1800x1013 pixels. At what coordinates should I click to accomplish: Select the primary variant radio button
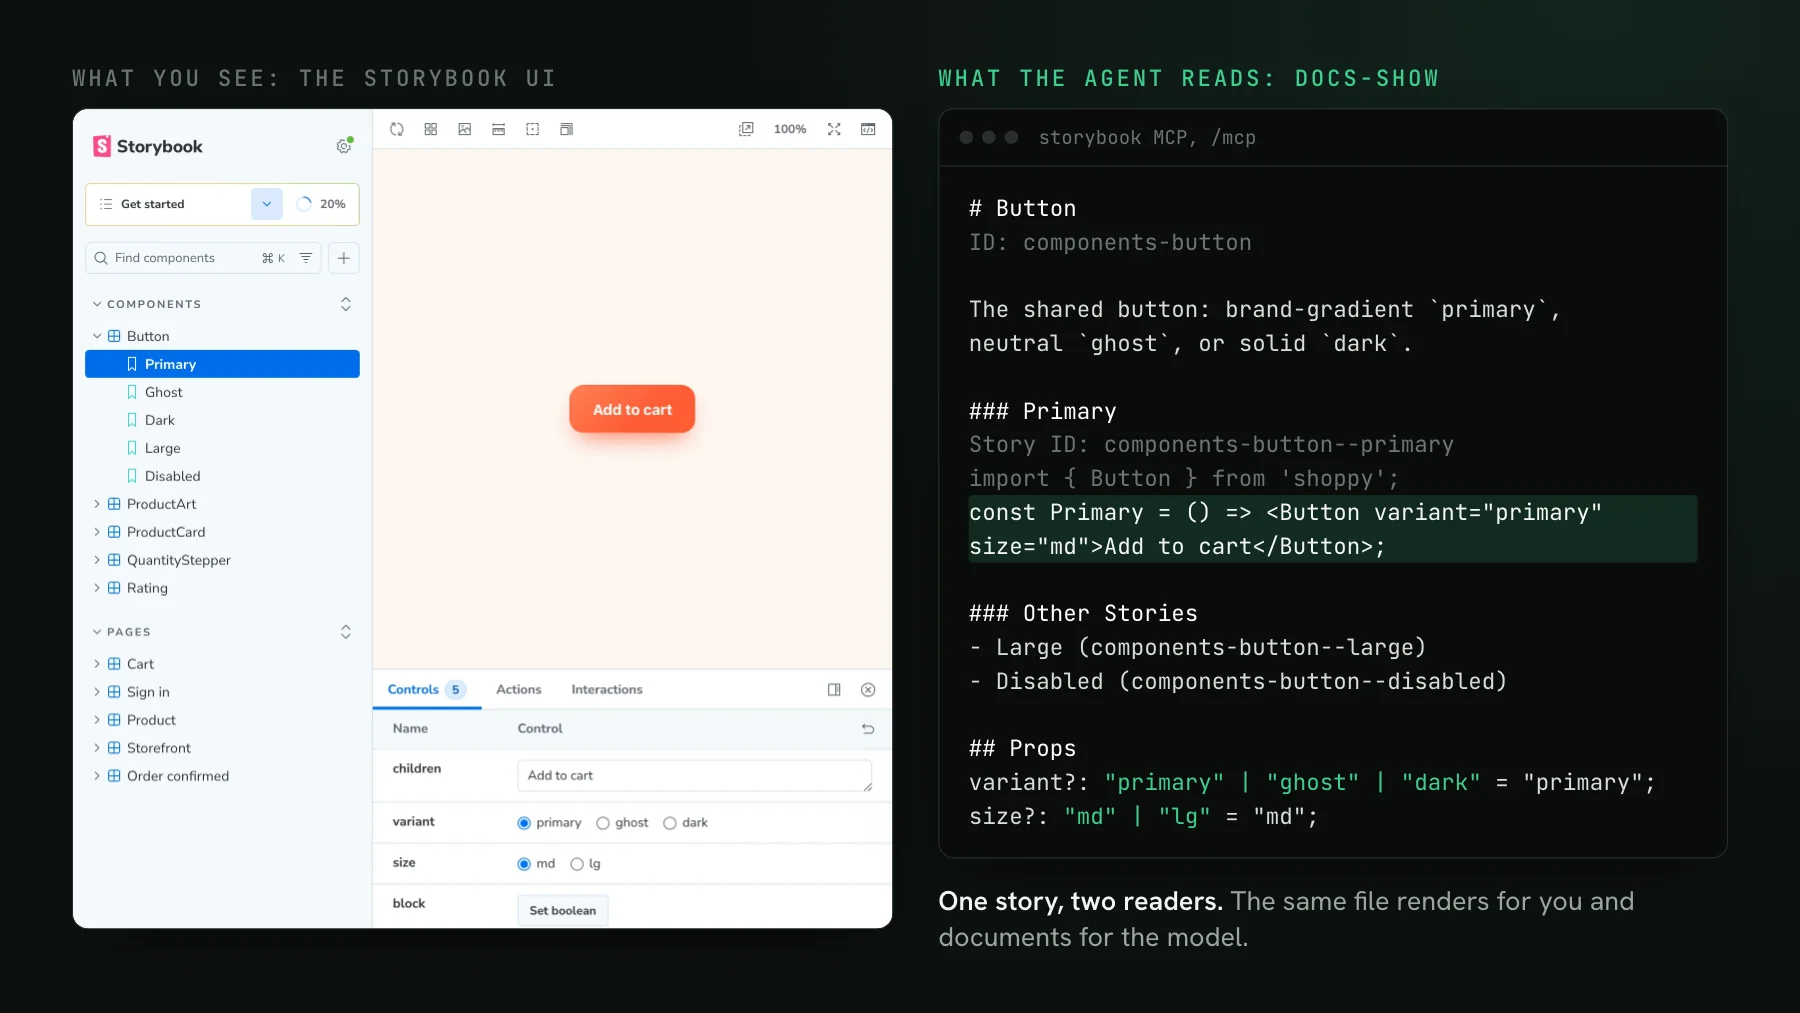click(524, 823)
